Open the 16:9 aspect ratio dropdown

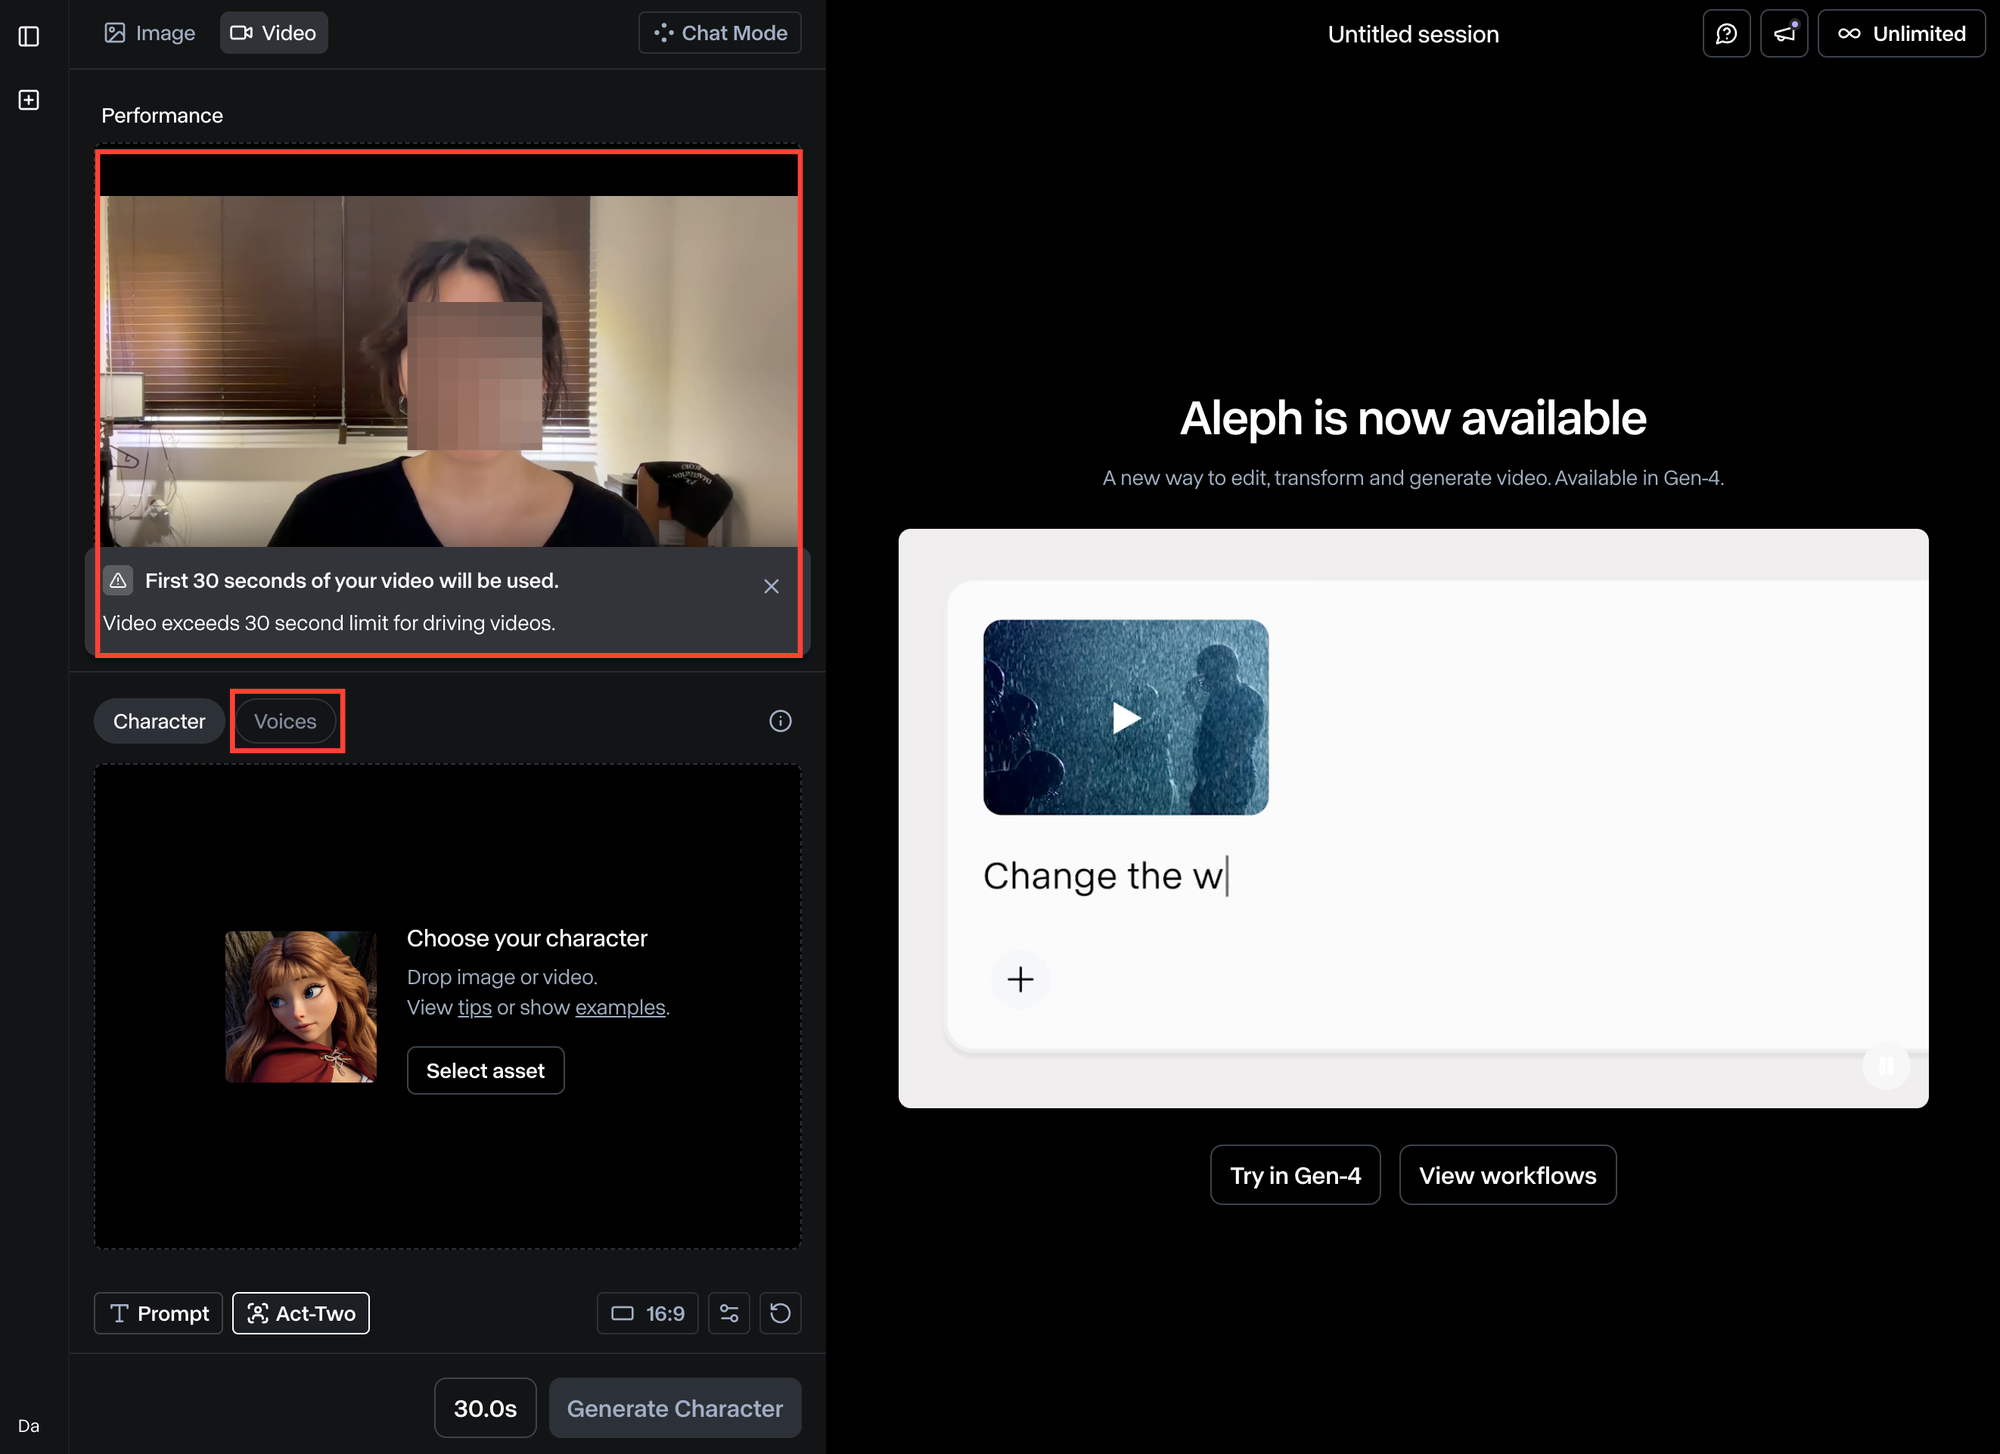tap(648, 1313)
